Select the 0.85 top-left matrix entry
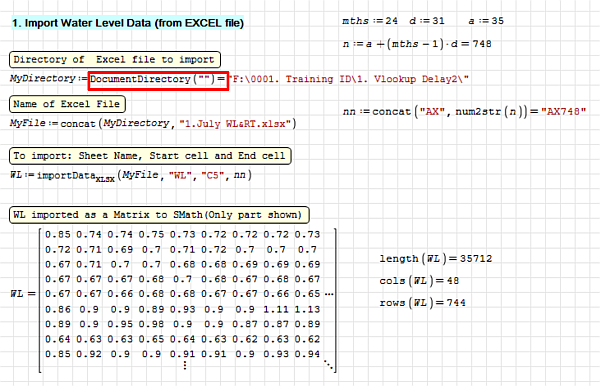The height and width of the screenshot is (386, 600). click(x=57, y=235)
